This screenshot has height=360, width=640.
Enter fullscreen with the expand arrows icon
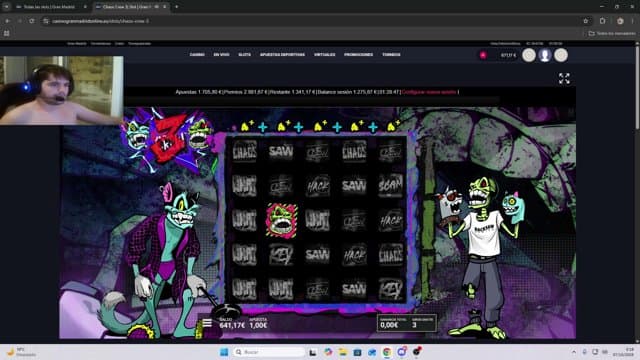564,78
